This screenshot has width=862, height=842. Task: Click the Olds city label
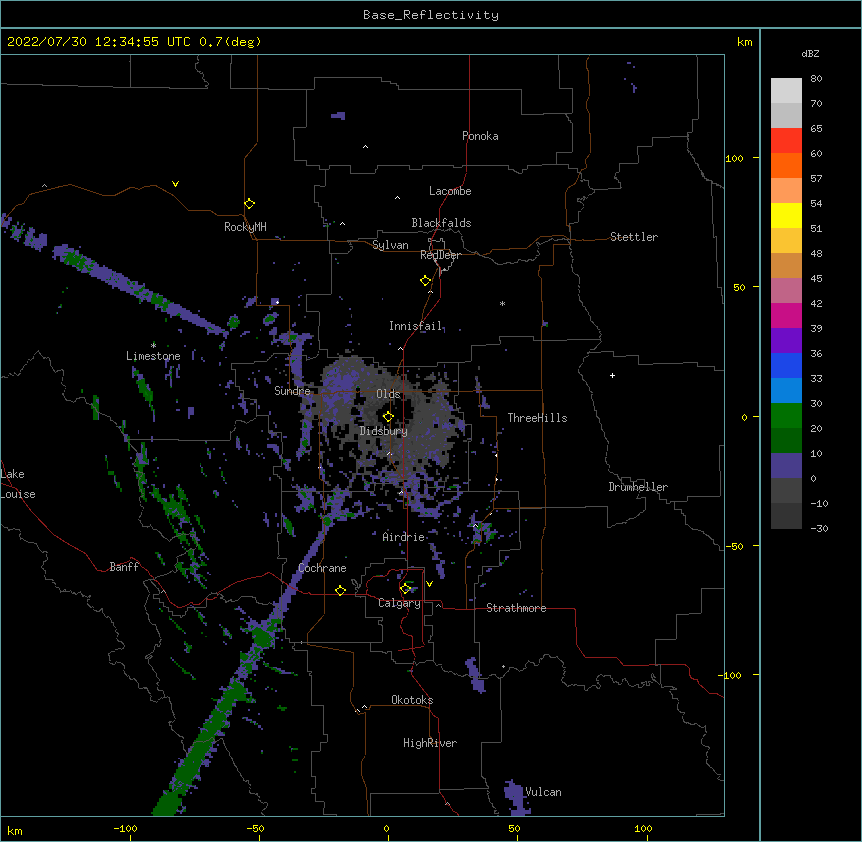388,394
